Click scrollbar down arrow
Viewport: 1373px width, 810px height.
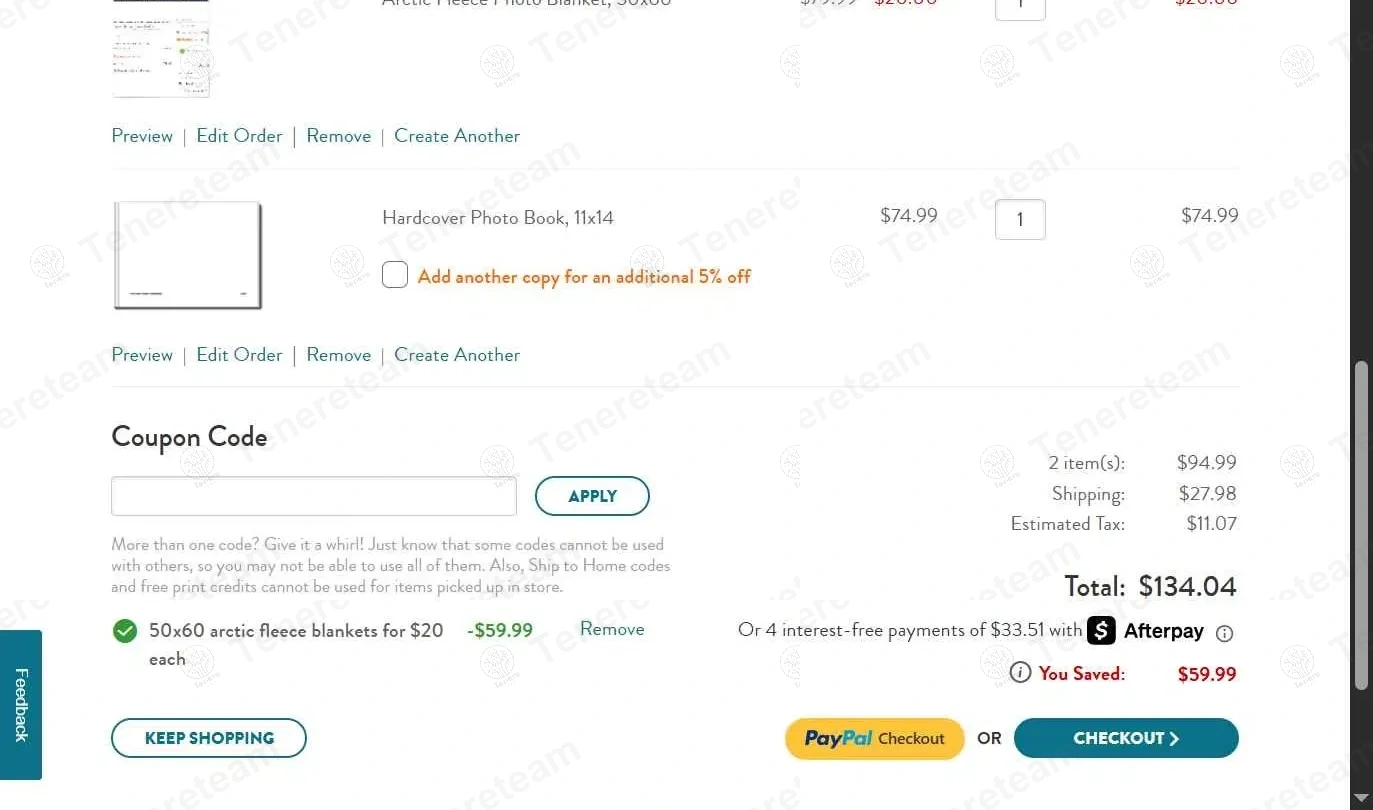(x=1361, y=798)
